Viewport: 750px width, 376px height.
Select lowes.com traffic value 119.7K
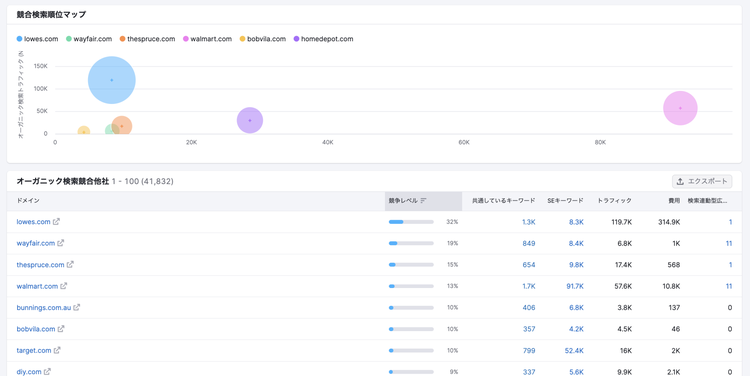(x=622, y=222)
